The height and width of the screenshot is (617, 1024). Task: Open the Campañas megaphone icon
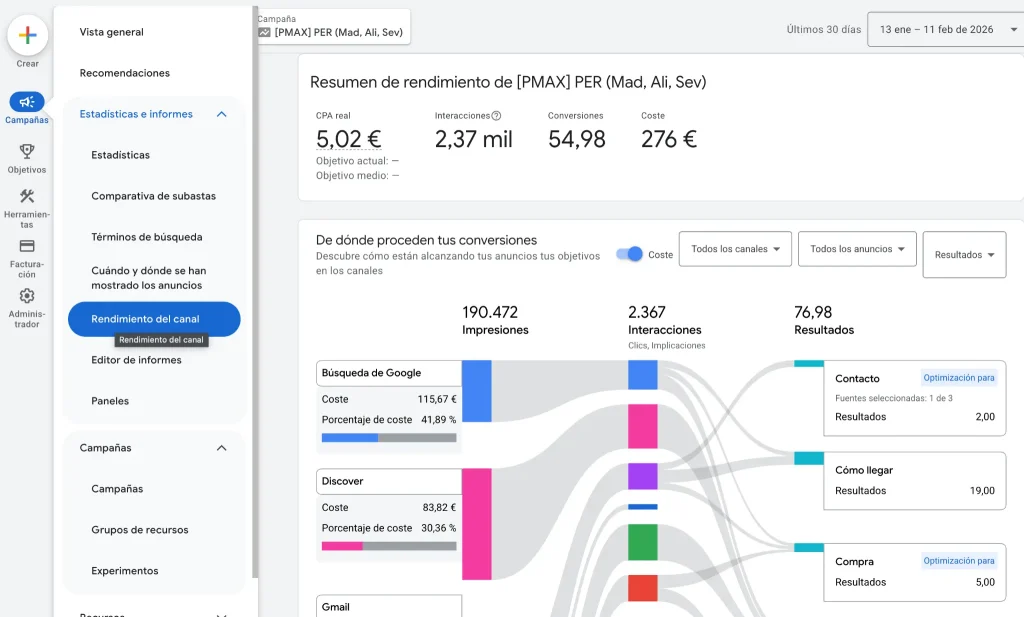click(27, 102)
